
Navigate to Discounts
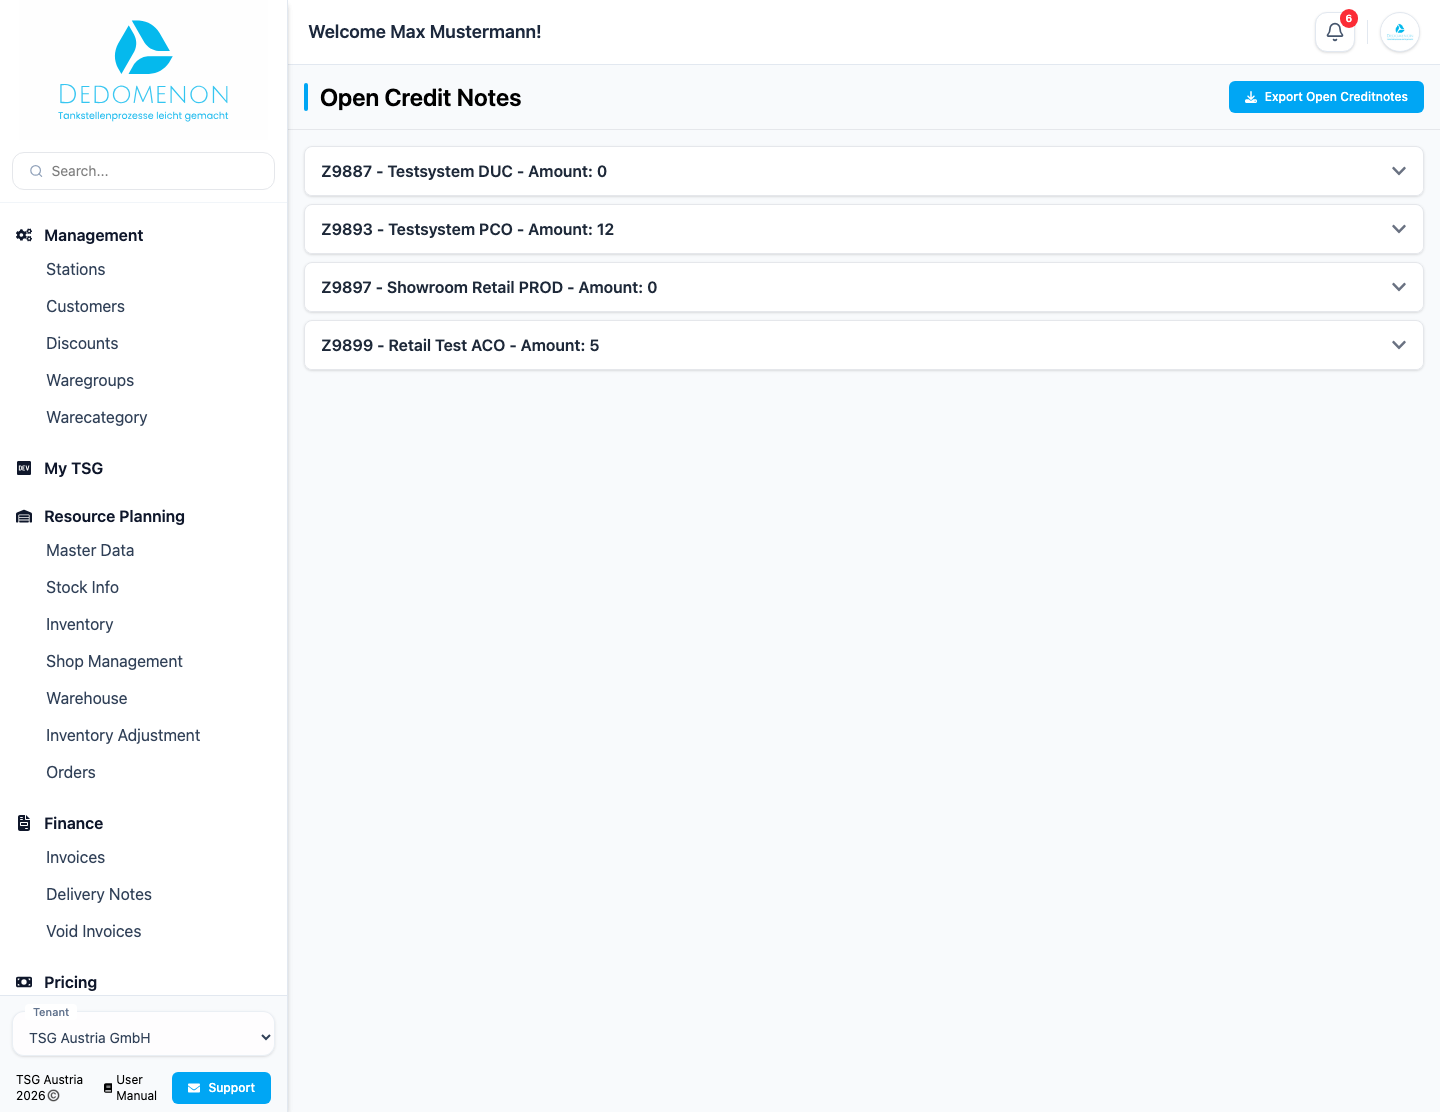pyautogui.click(x=82, y=343)
